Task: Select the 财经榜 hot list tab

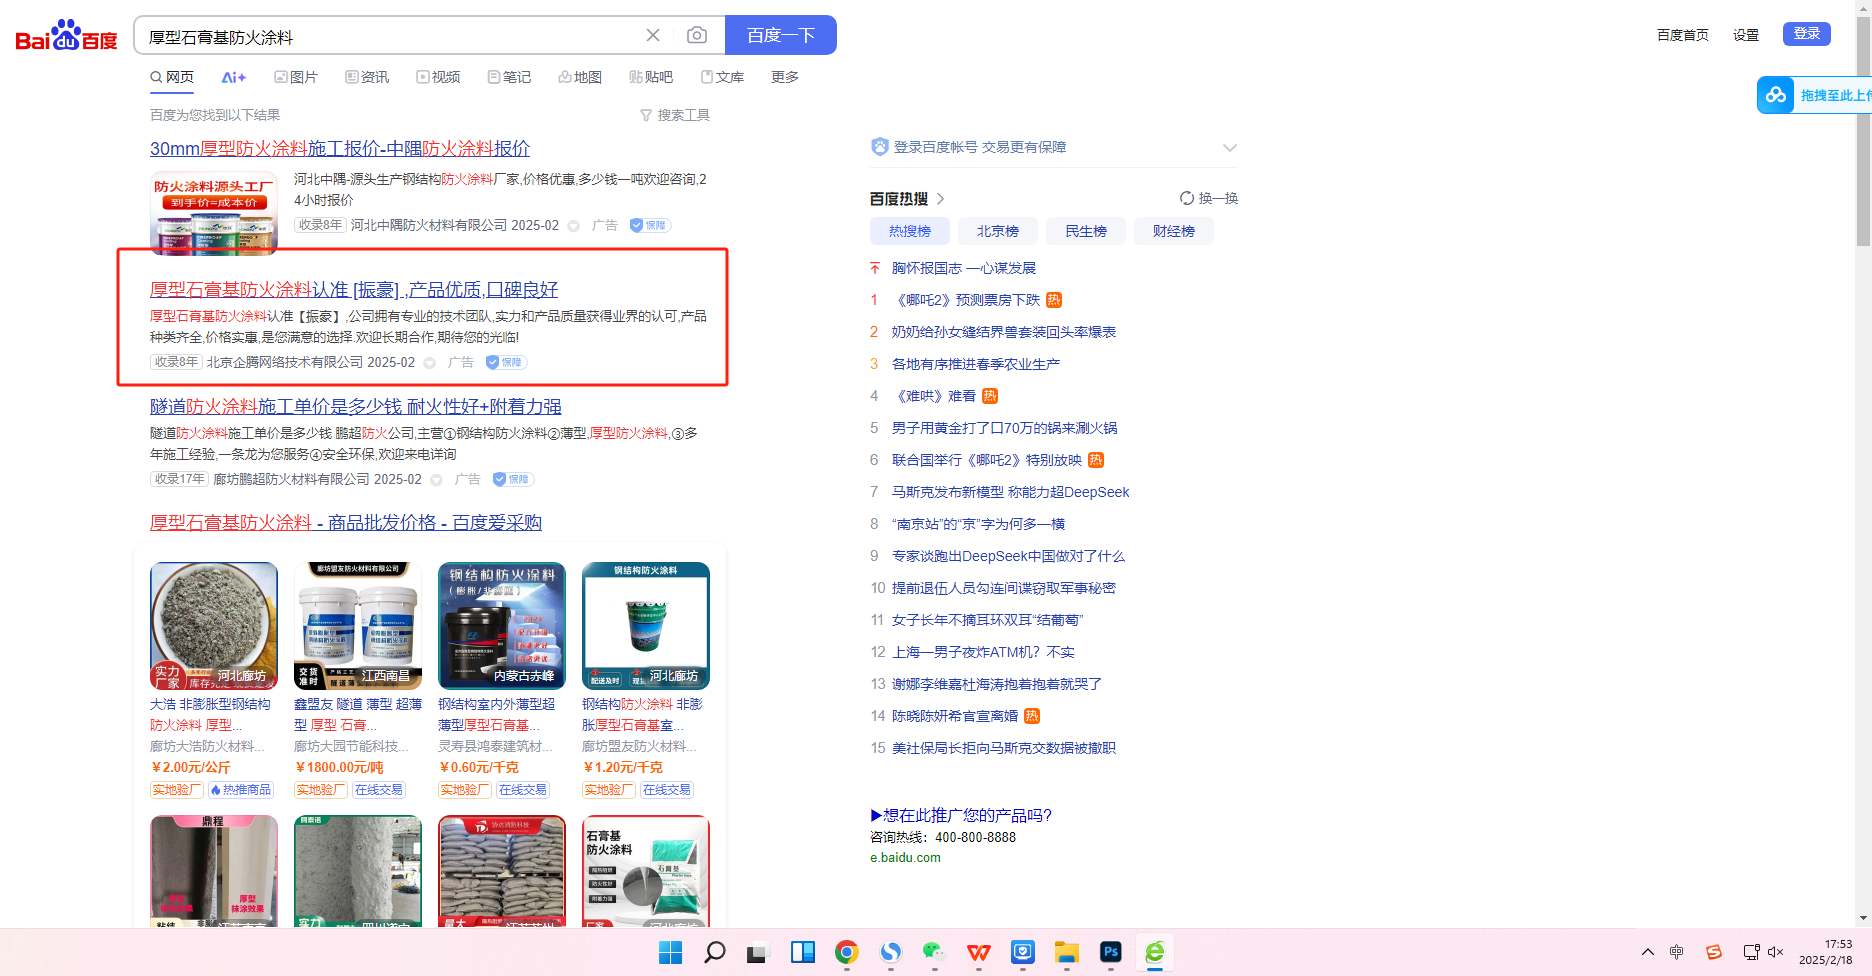Action: 1173,231
